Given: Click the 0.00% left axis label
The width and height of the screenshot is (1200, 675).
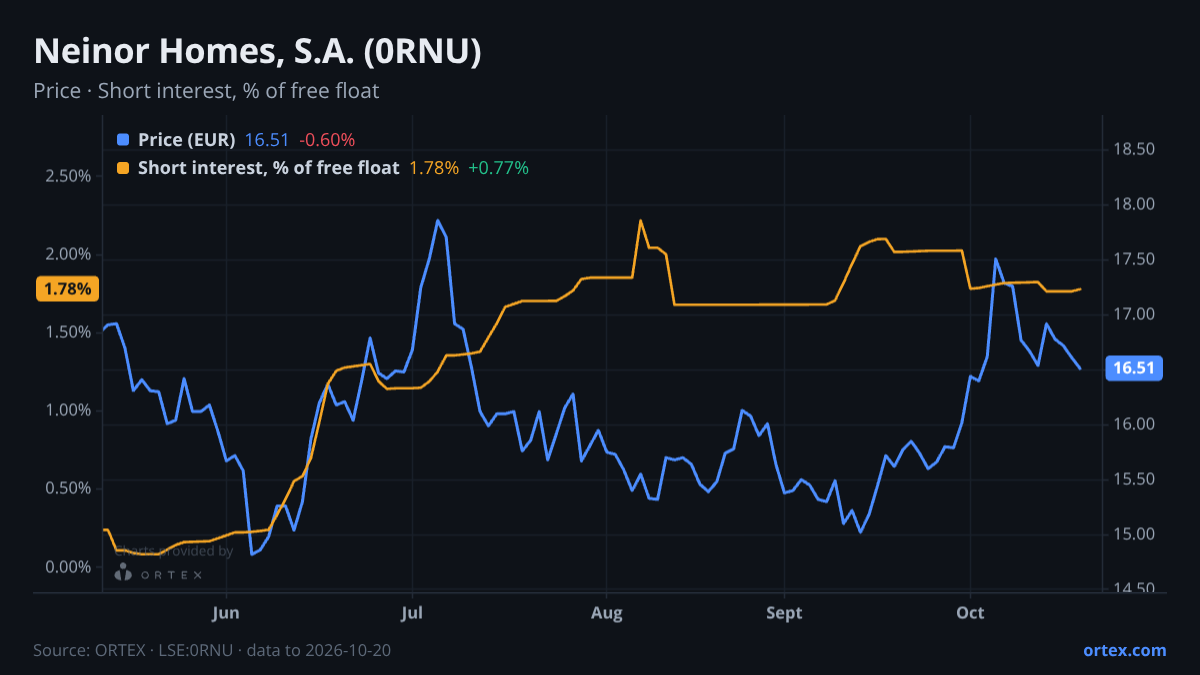Looking at the screenshot, I should pyautogui.click(x=69, y=567).
